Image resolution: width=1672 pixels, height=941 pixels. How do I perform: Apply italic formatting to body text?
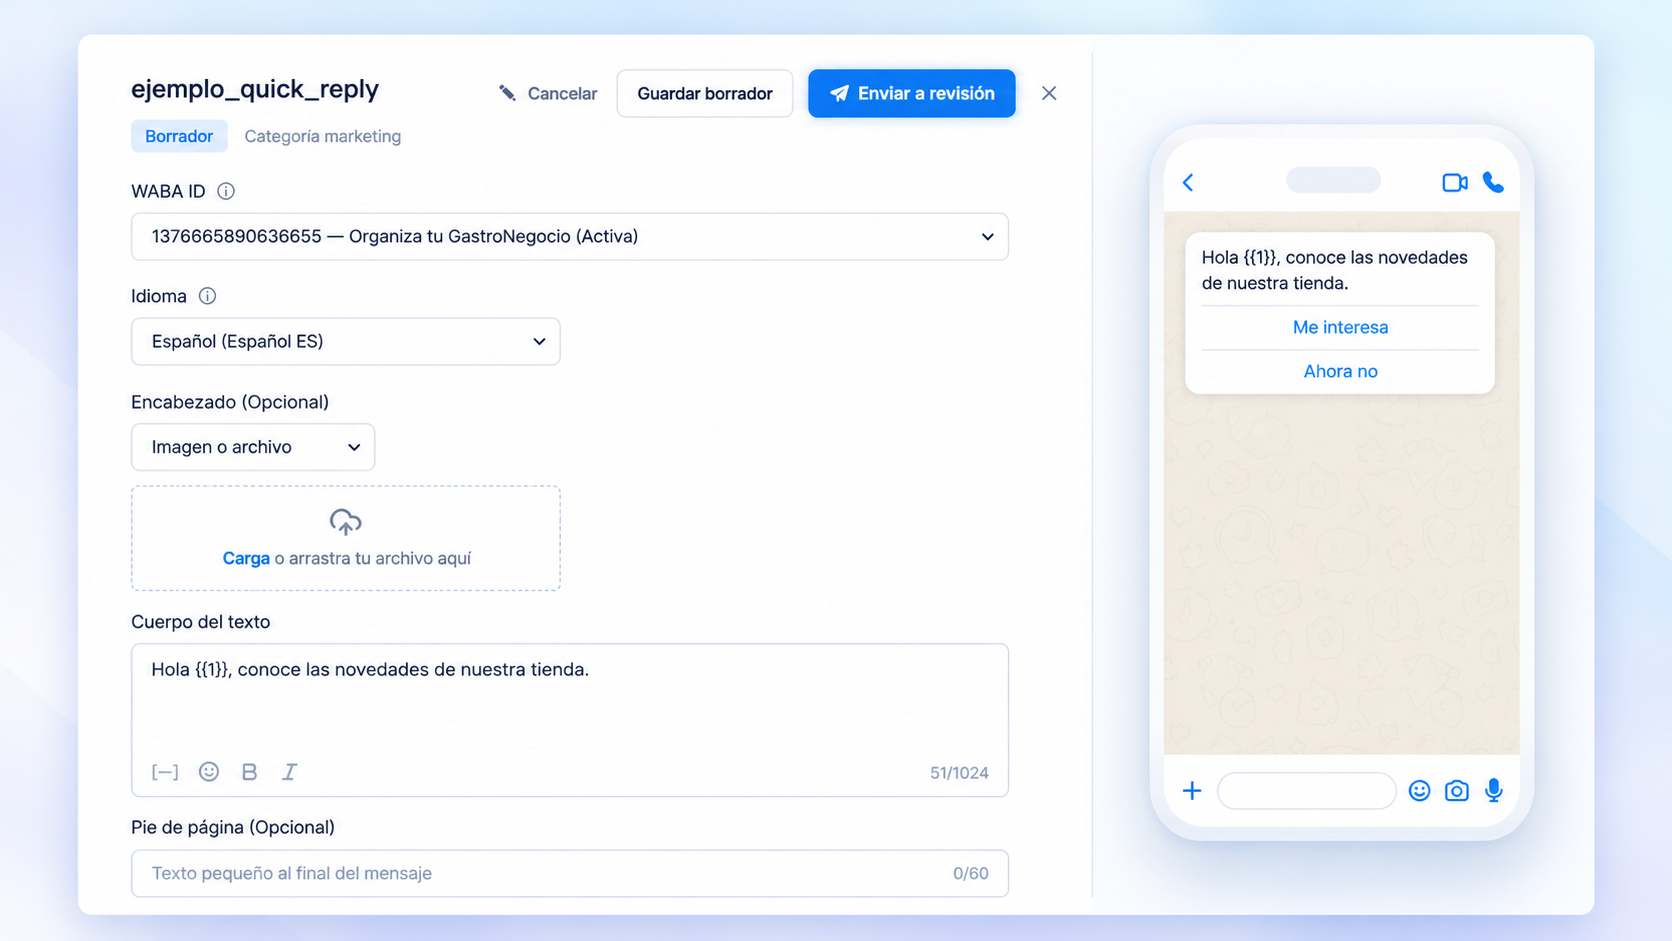289,772
